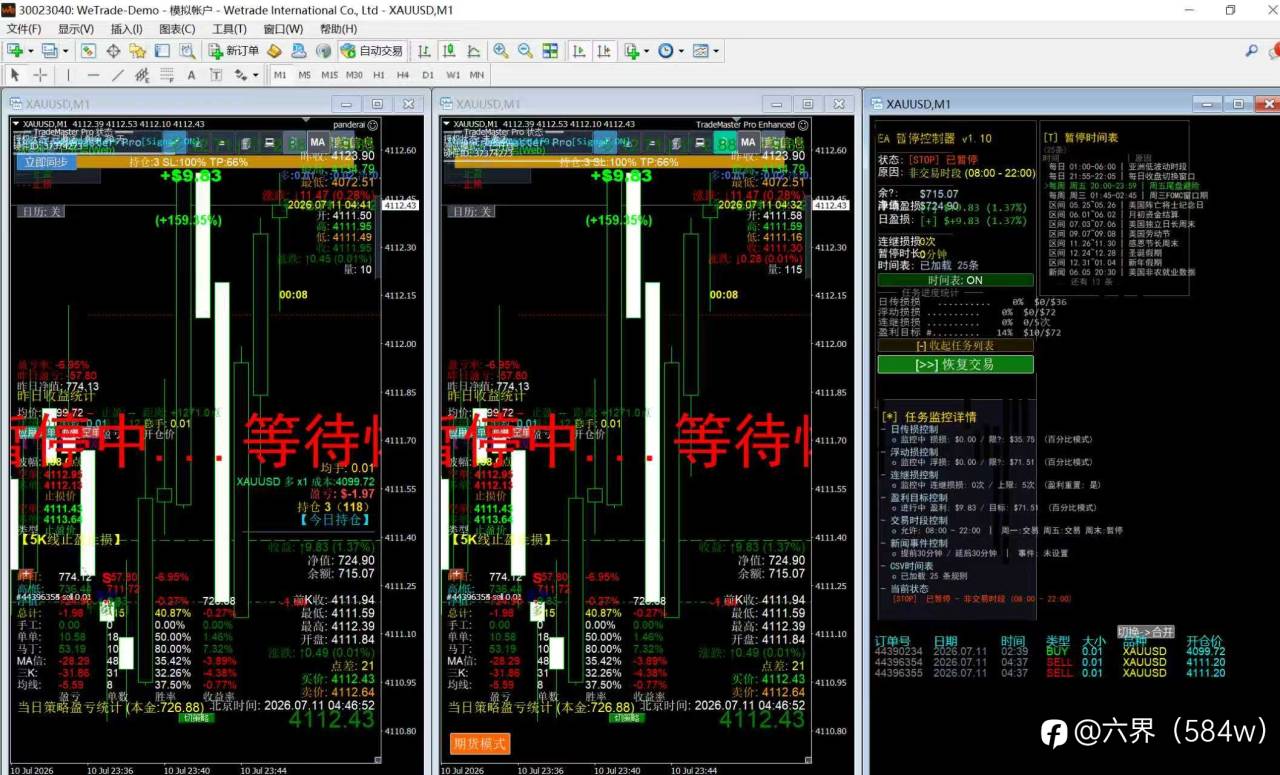Select the crosshair cursor tool
This screenshot has height=775, width=1280.
40,75
